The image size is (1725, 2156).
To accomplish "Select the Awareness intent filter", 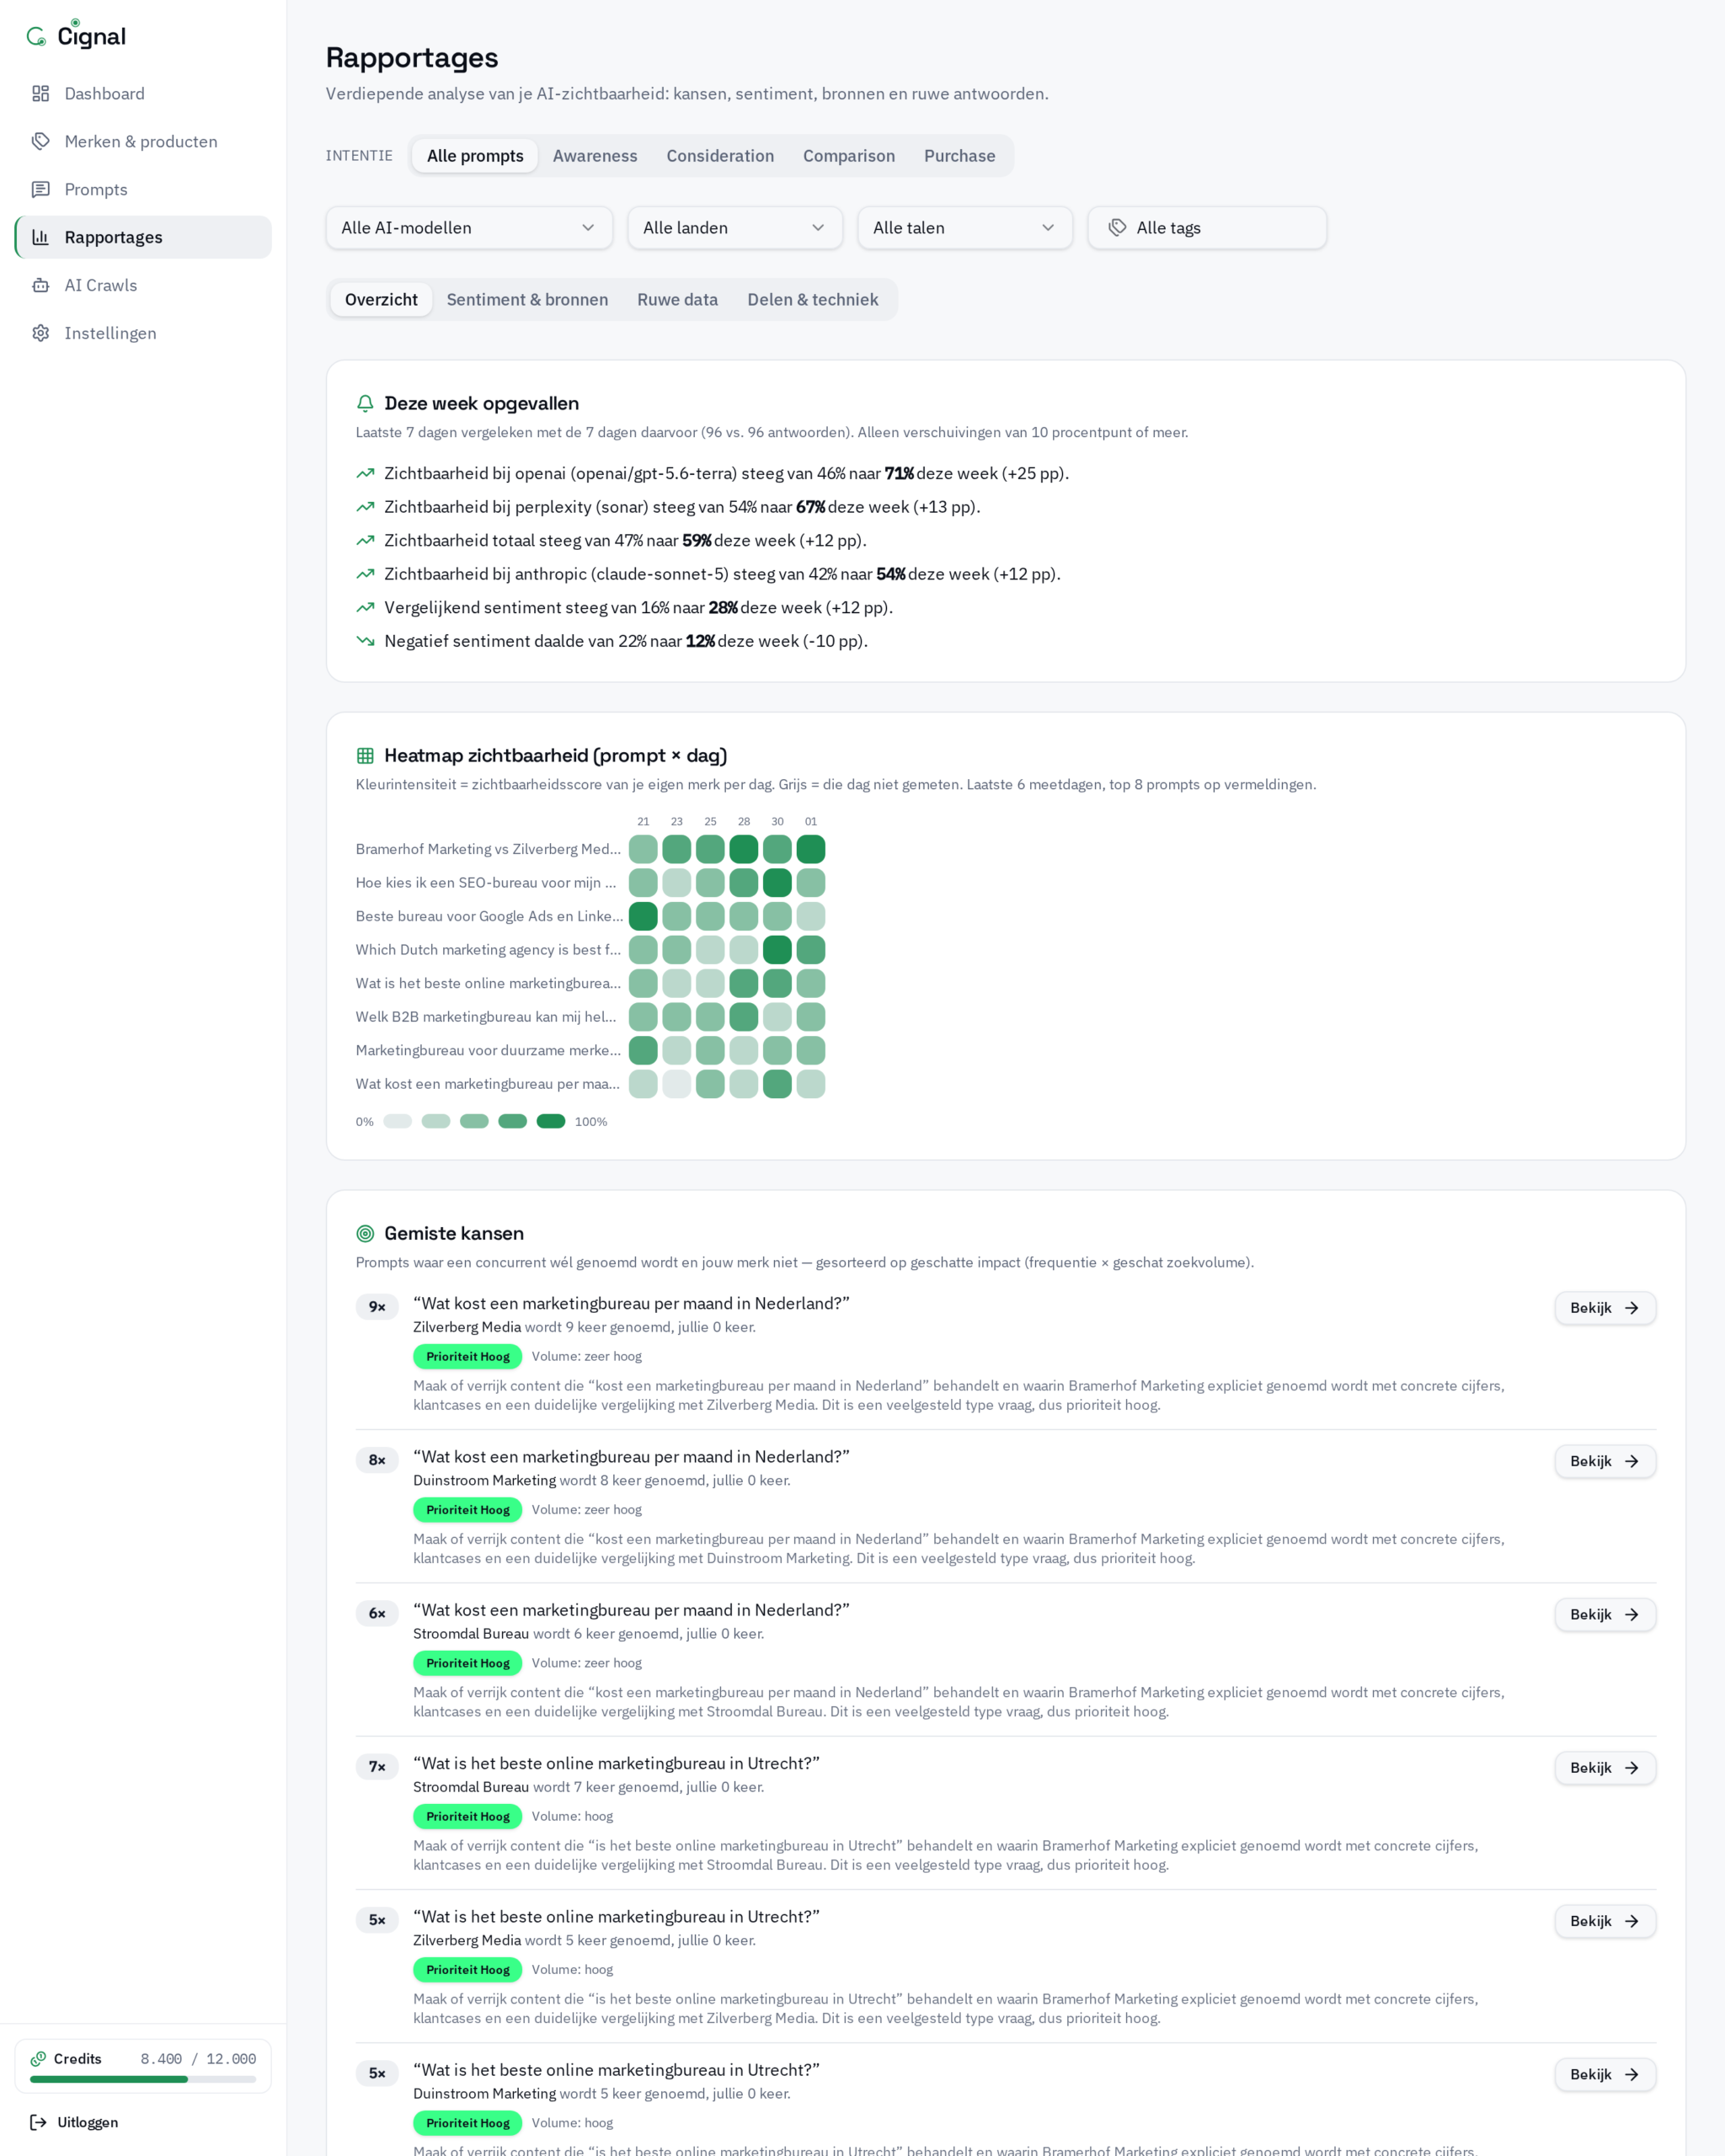I will pyautogui.click(x=595, y=156).
